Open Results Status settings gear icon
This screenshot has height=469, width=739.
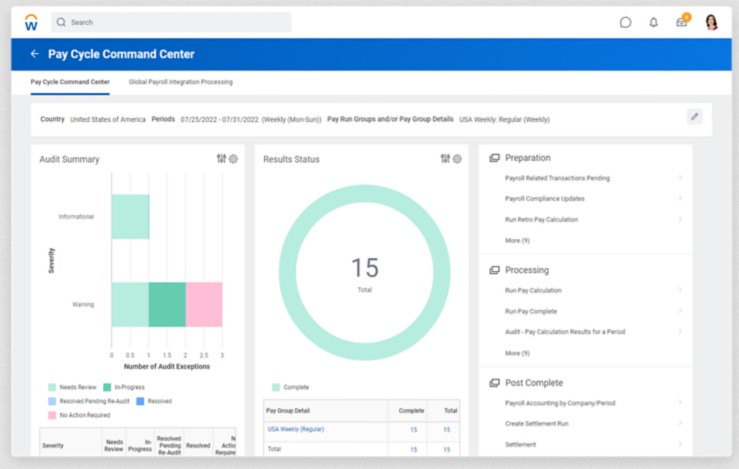click(x=457, y=159)
